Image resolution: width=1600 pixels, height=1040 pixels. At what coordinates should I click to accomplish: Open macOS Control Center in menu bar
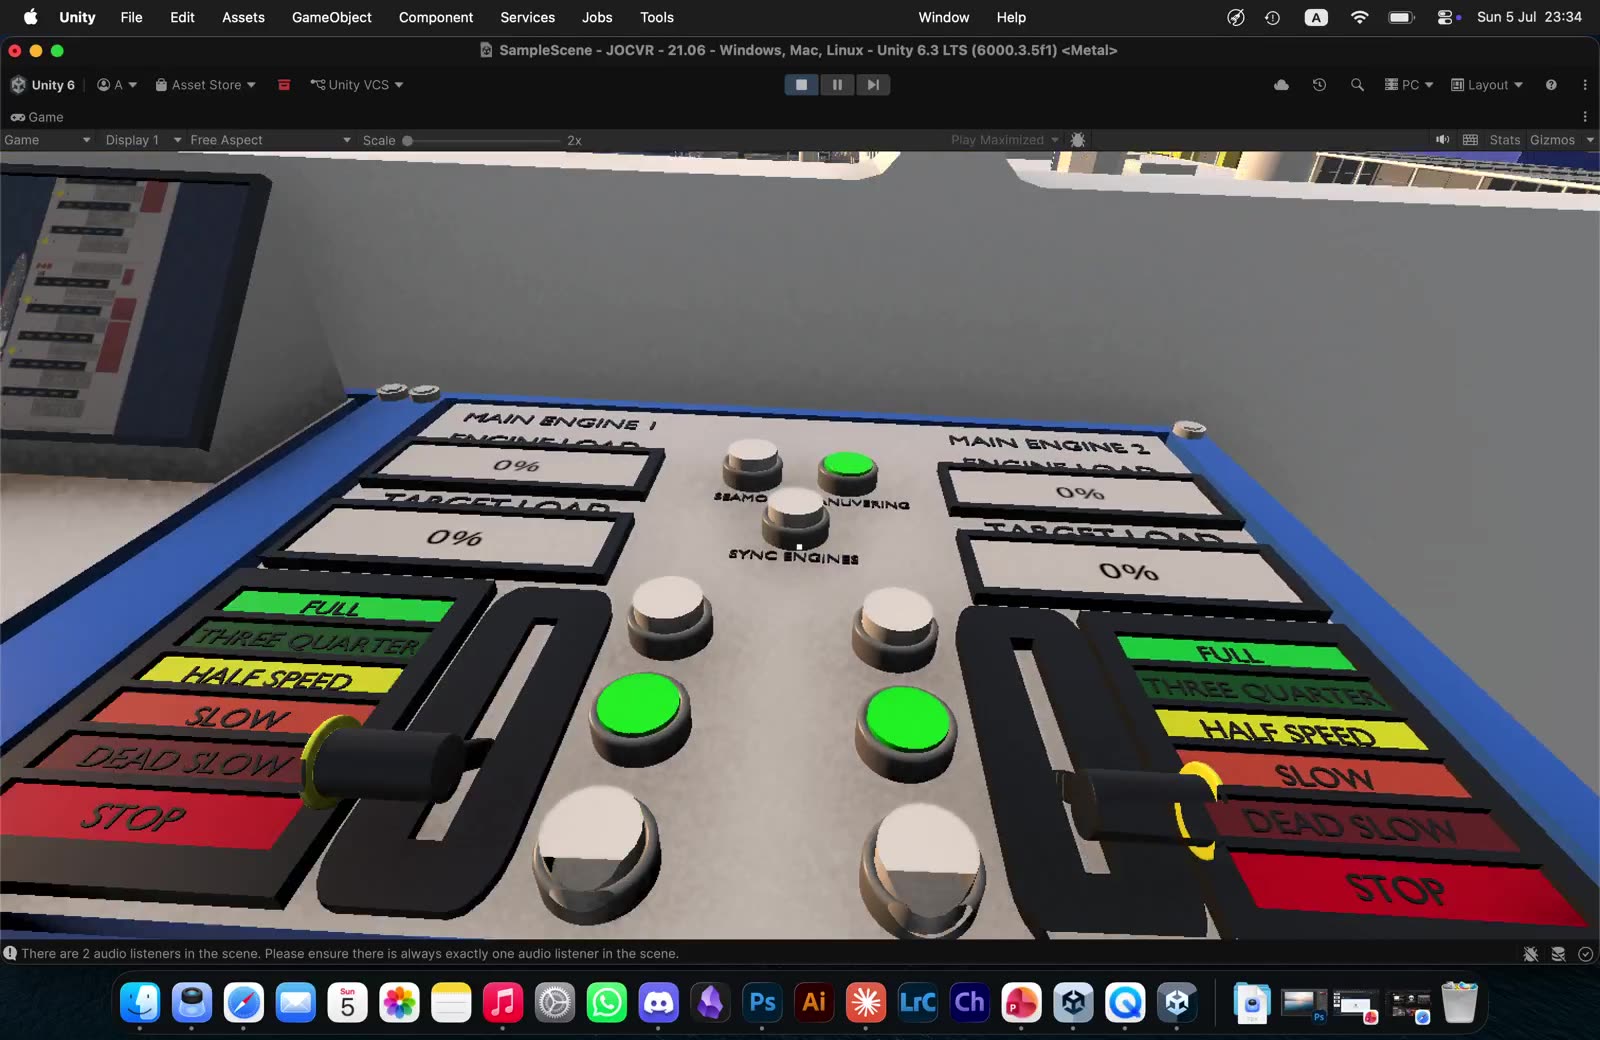(x=1445, y=17)
